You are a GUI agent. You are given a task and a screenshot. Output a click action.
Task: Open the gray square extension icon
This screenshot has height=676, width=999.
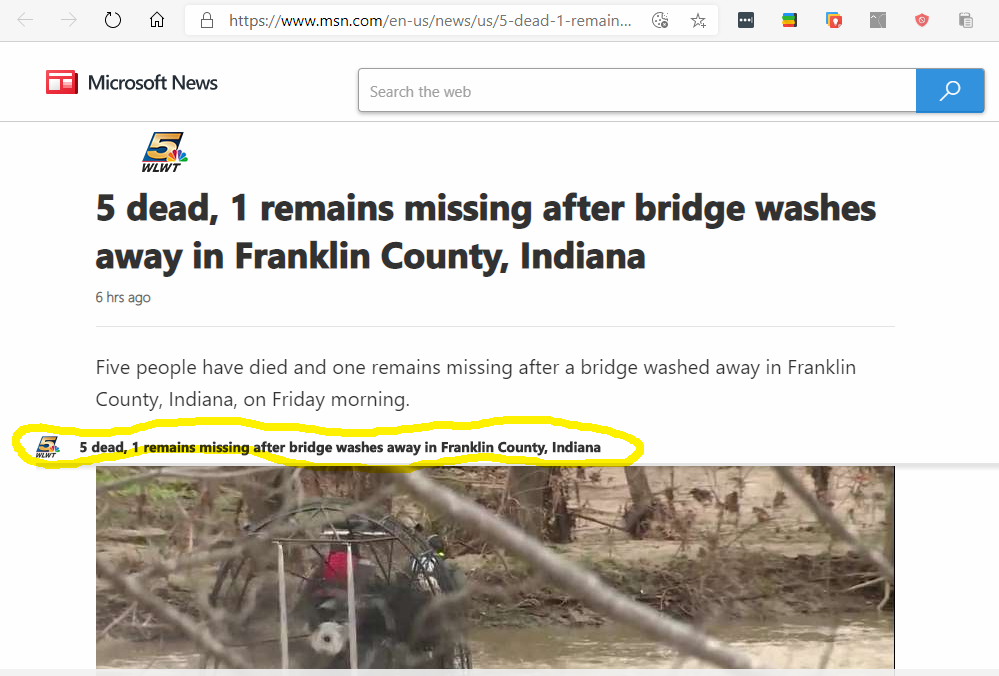(878, 20)
